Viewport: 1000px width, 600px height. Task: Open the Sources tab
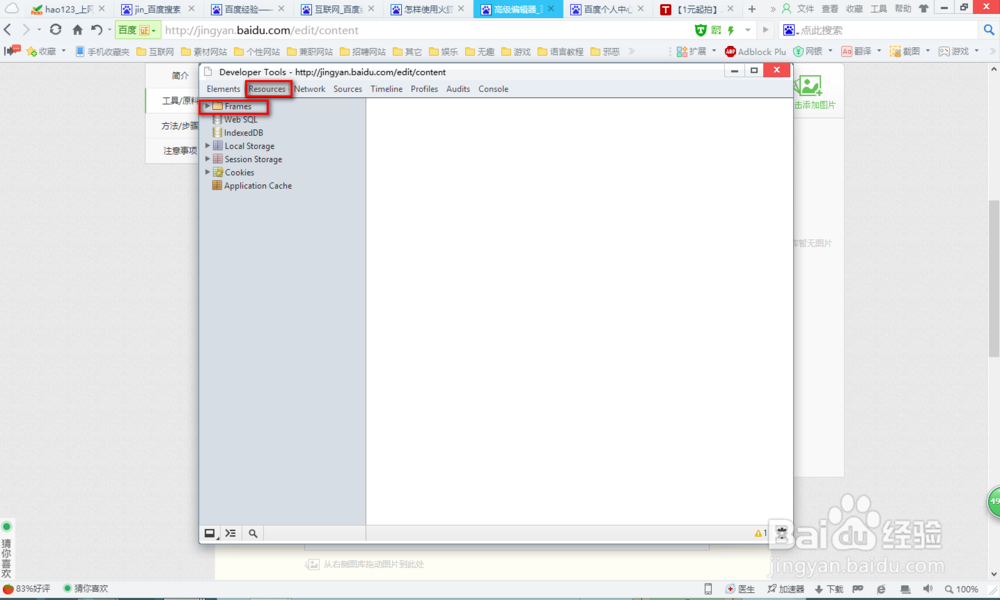[x=348, y=89]
